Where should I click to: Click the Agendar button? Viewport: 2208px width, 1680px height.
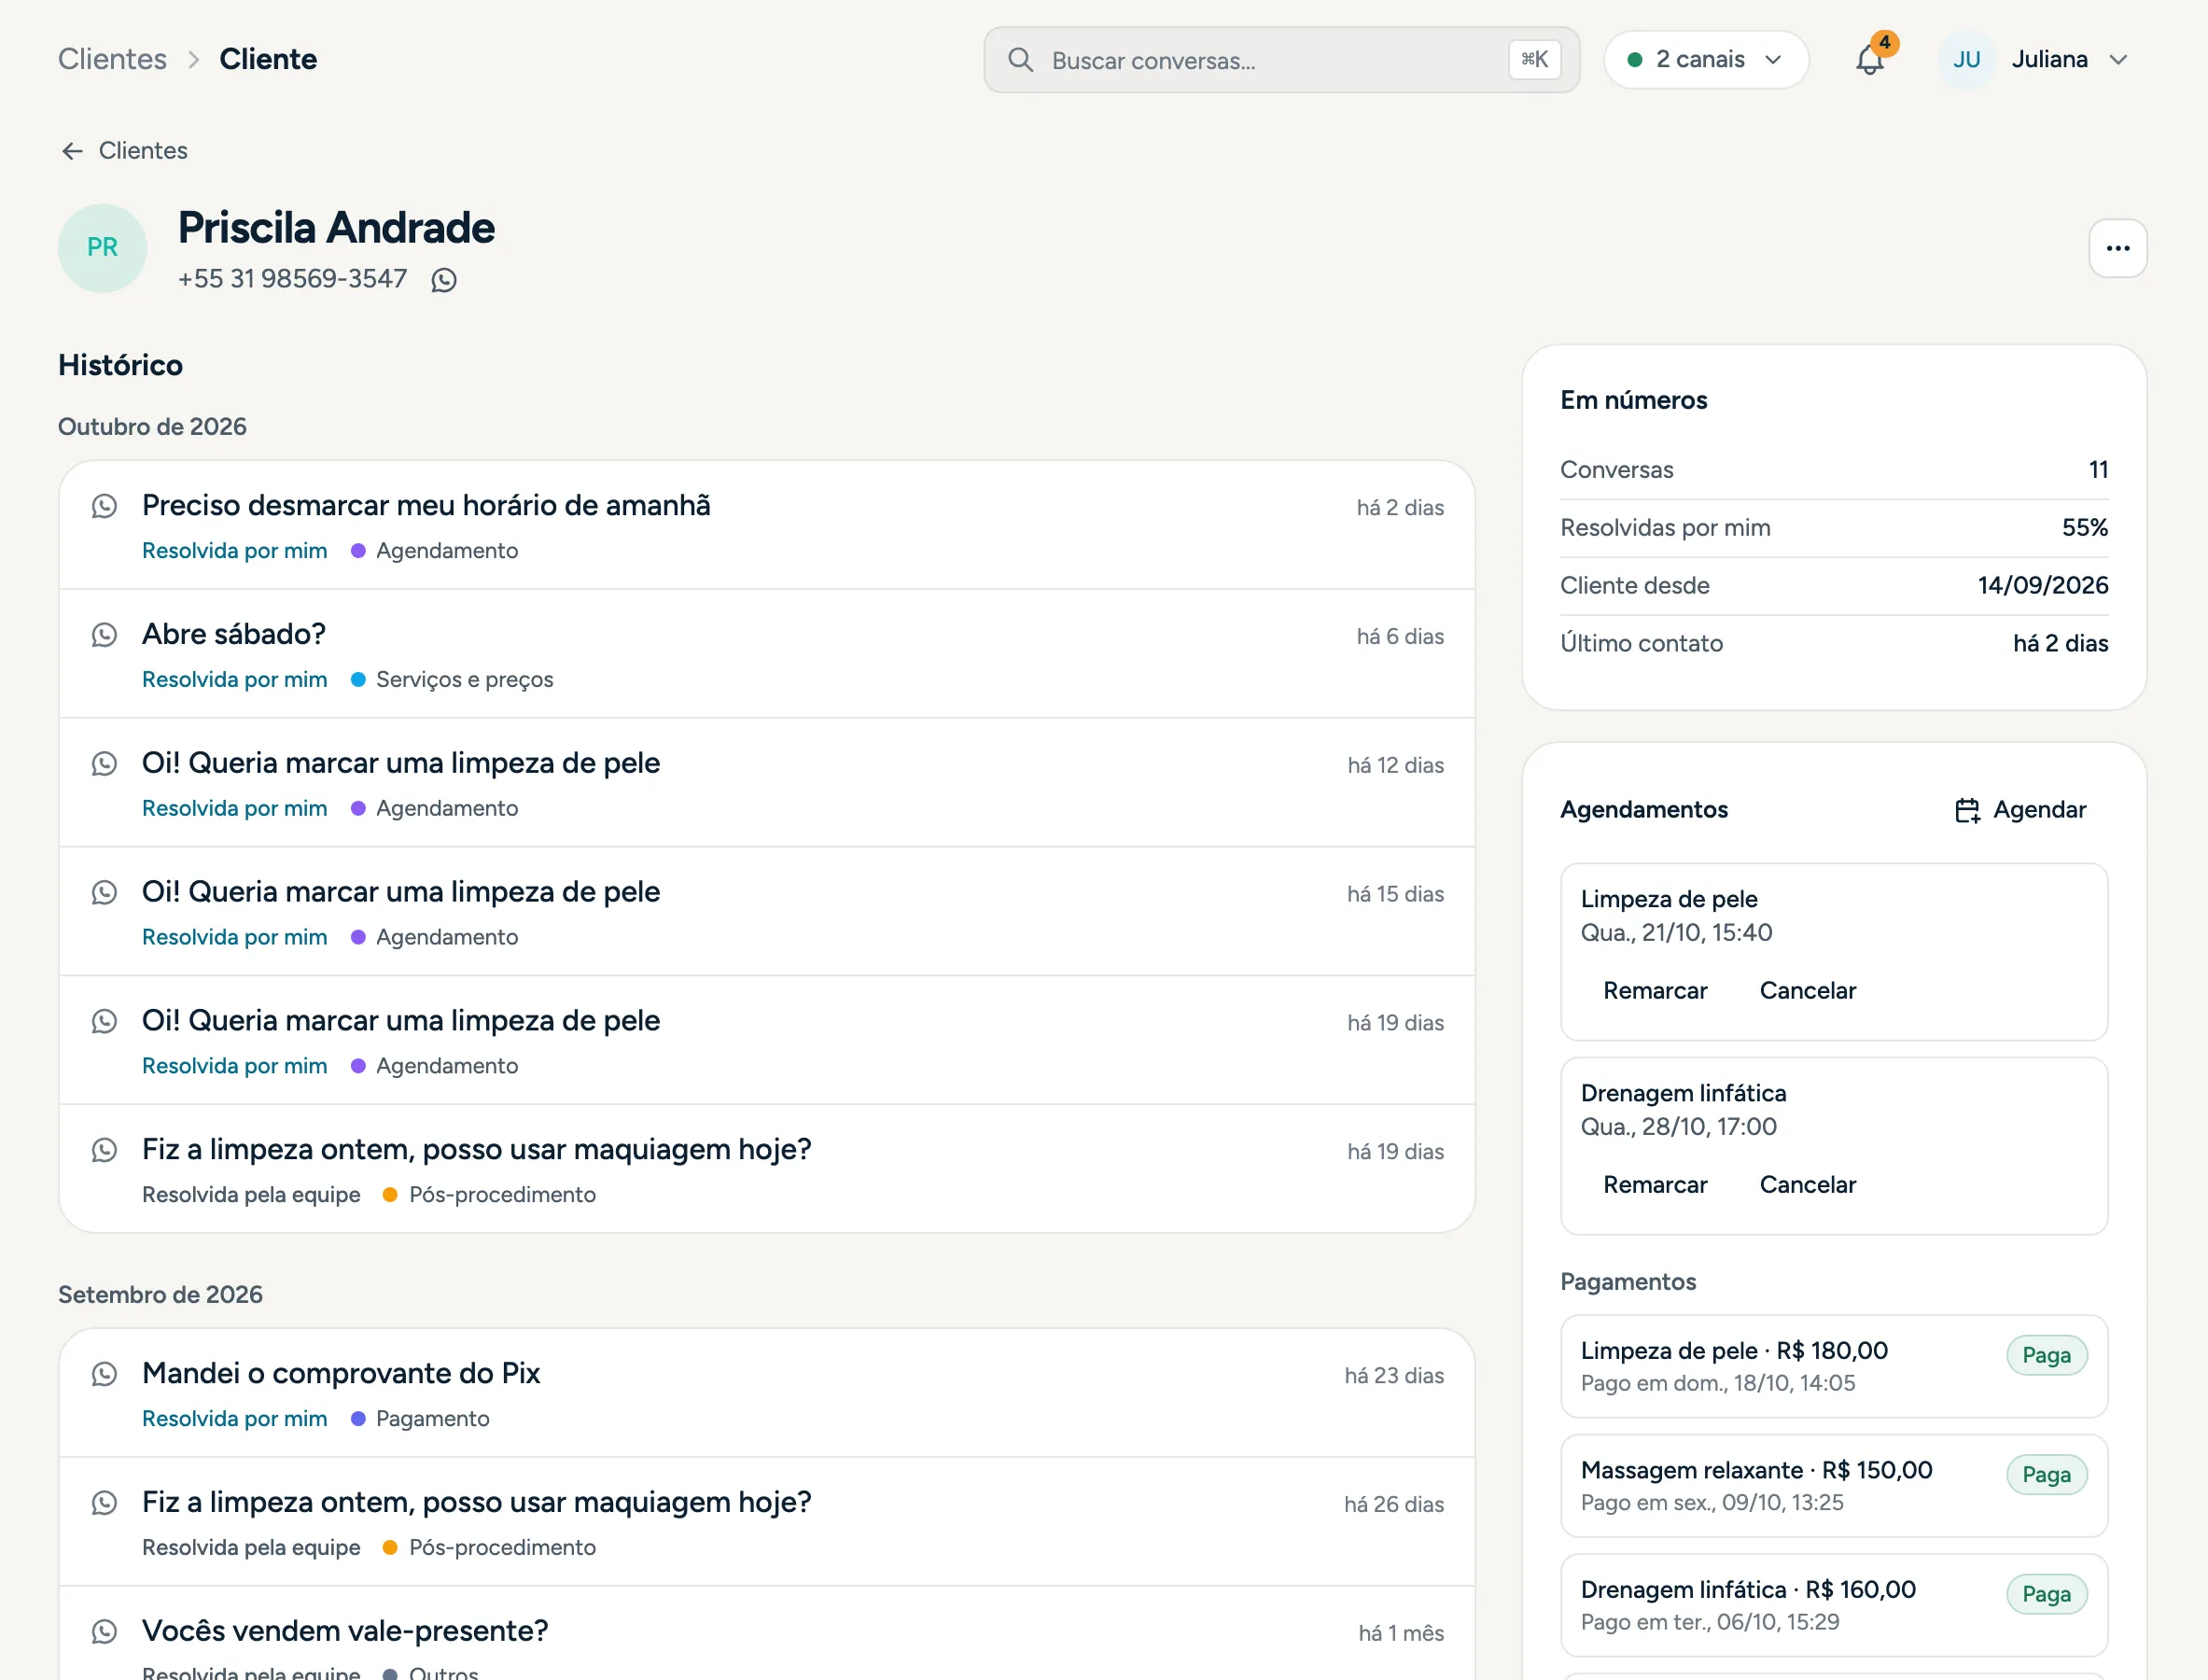[x=2021, y=810]
